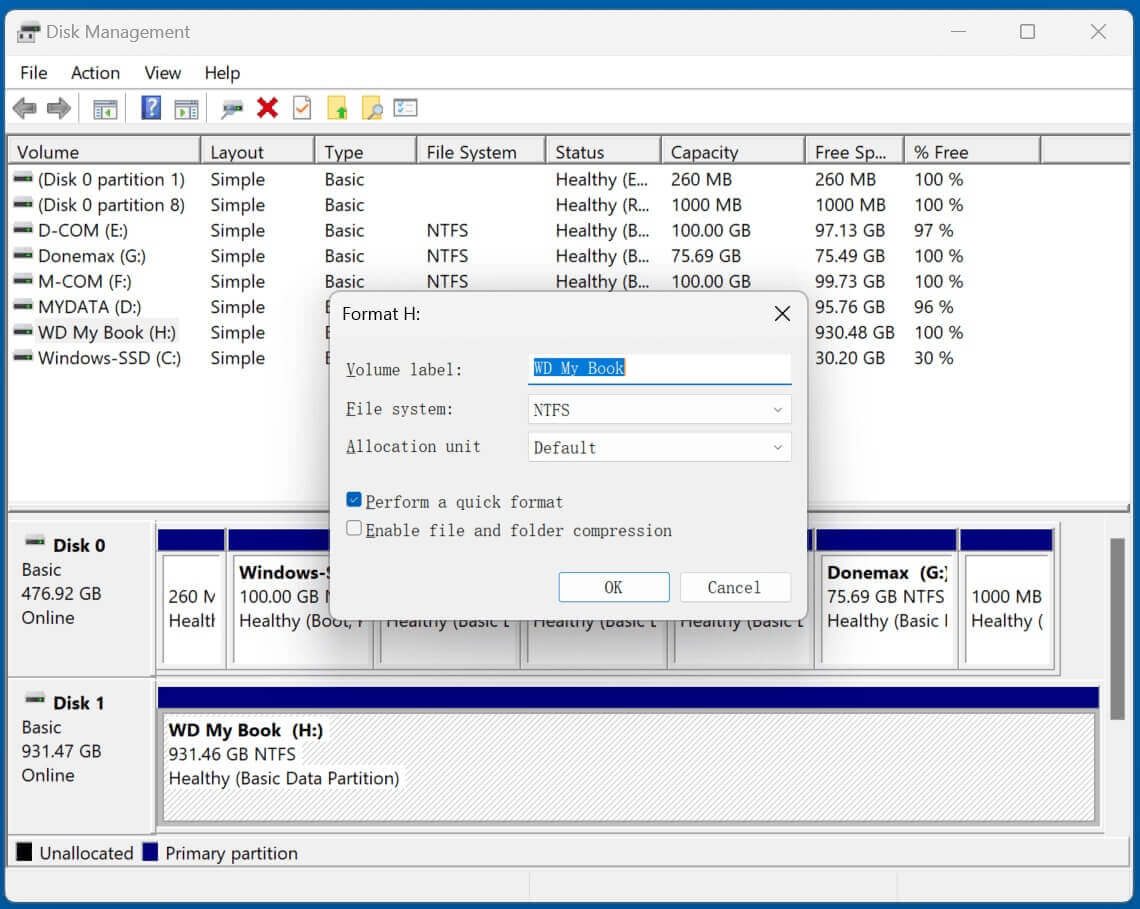Open the View menu

tap(161, 72)
